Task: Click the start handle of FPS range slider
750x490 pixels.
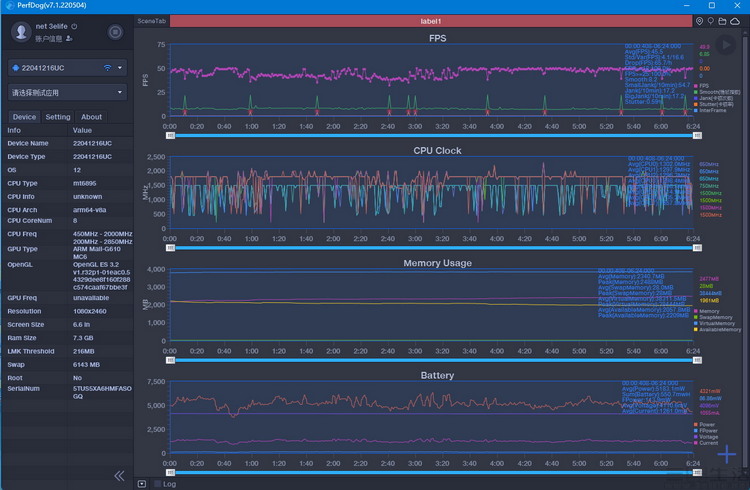Action: [x=170, y=135]
